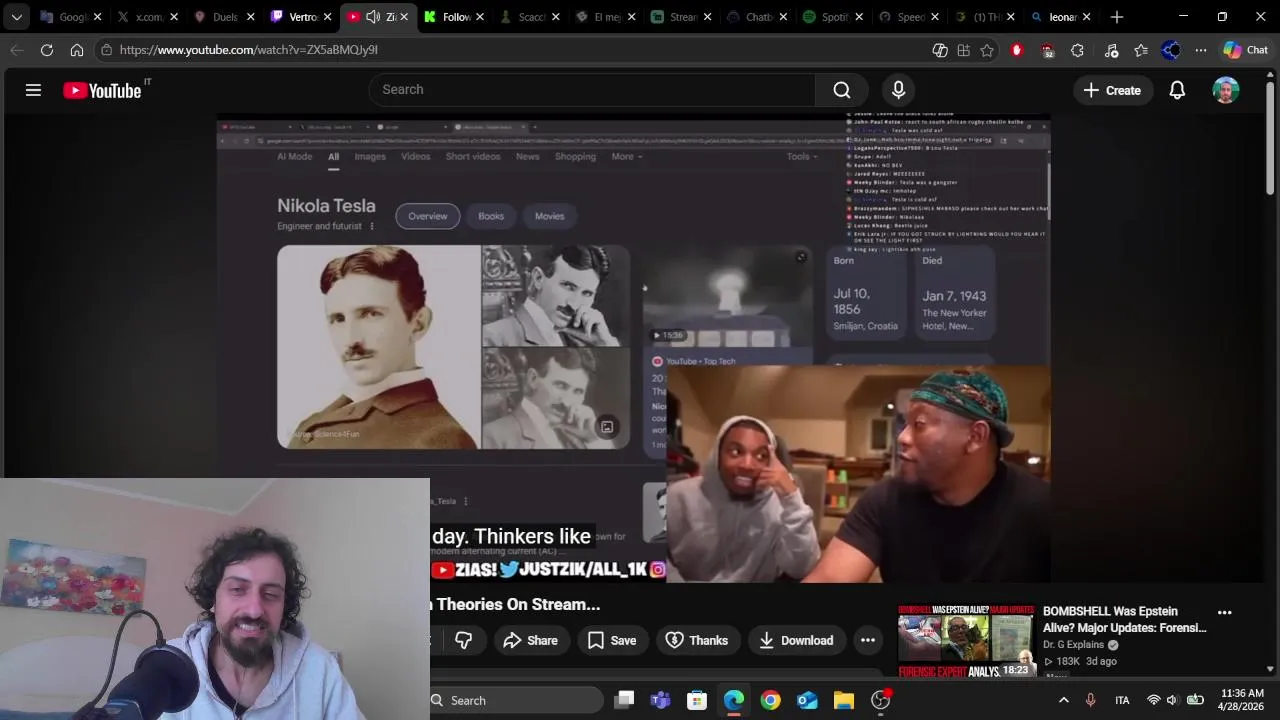1280x720 pixels.
Task: Toggle dislike on the video
Action: pos(463,640)
